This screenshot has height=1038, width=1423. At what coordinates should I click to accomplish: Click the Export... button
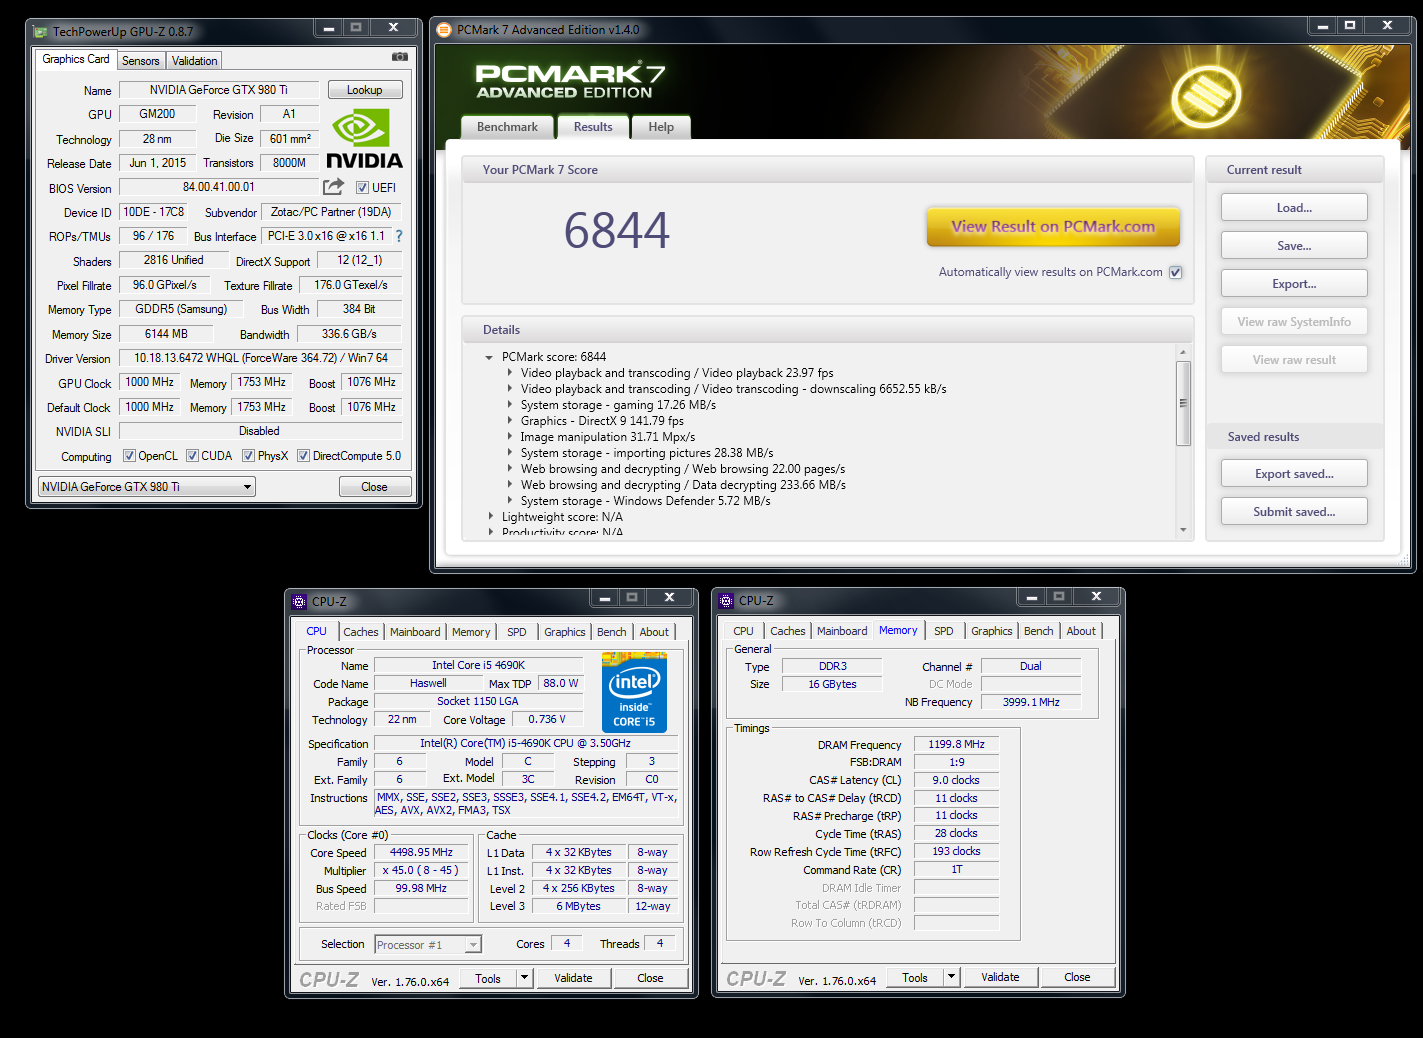pyautogui.click(x=1294, y=284)
